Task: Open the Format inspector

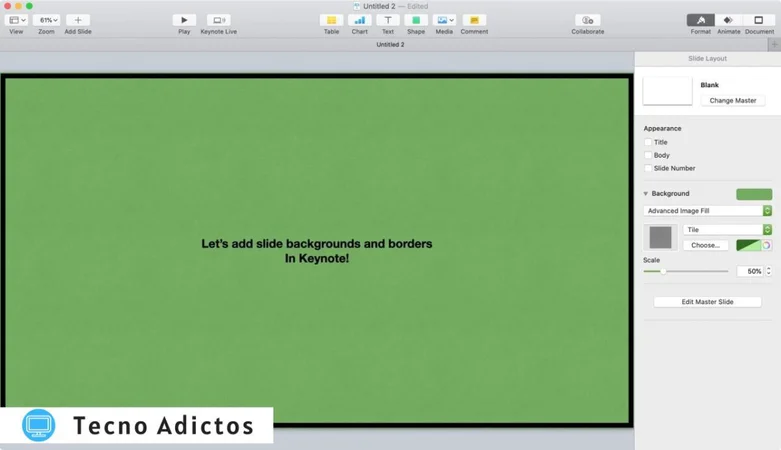Action: pyautogui.click(x=700, y=20)
